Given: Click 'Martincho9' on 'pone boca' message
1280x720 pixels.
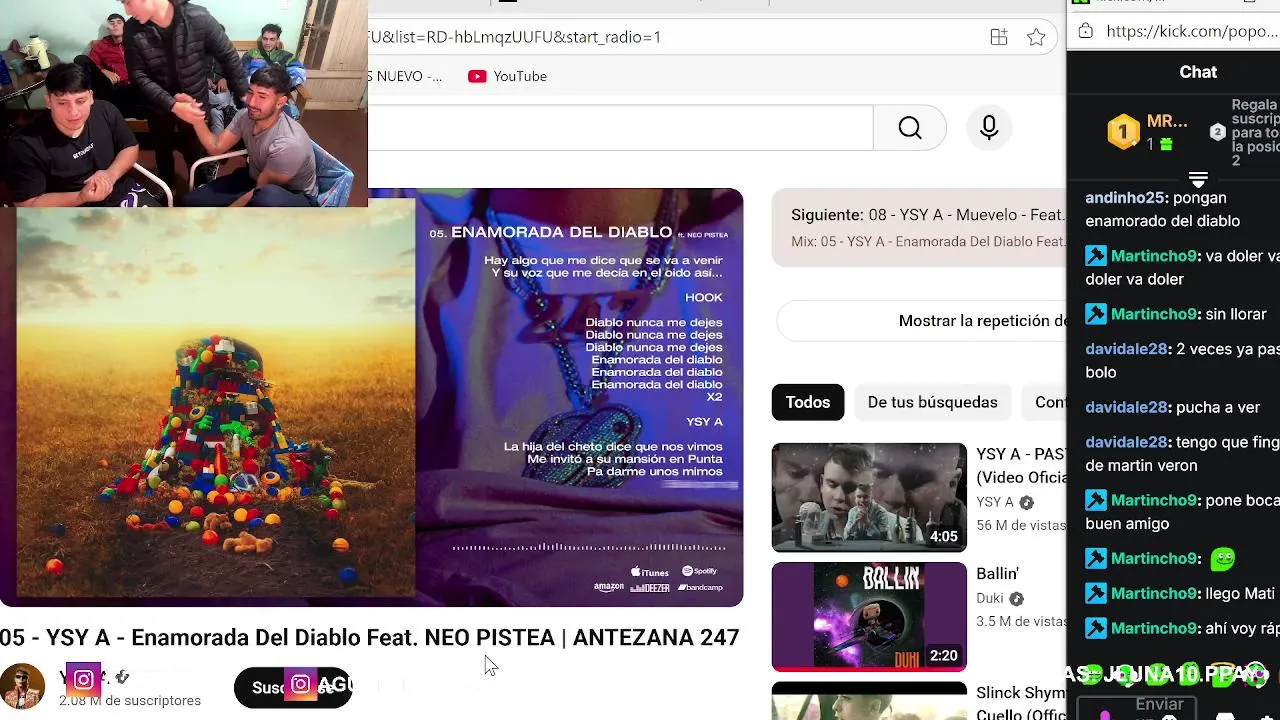Looking at the screenshot, I should (1154, 501).
